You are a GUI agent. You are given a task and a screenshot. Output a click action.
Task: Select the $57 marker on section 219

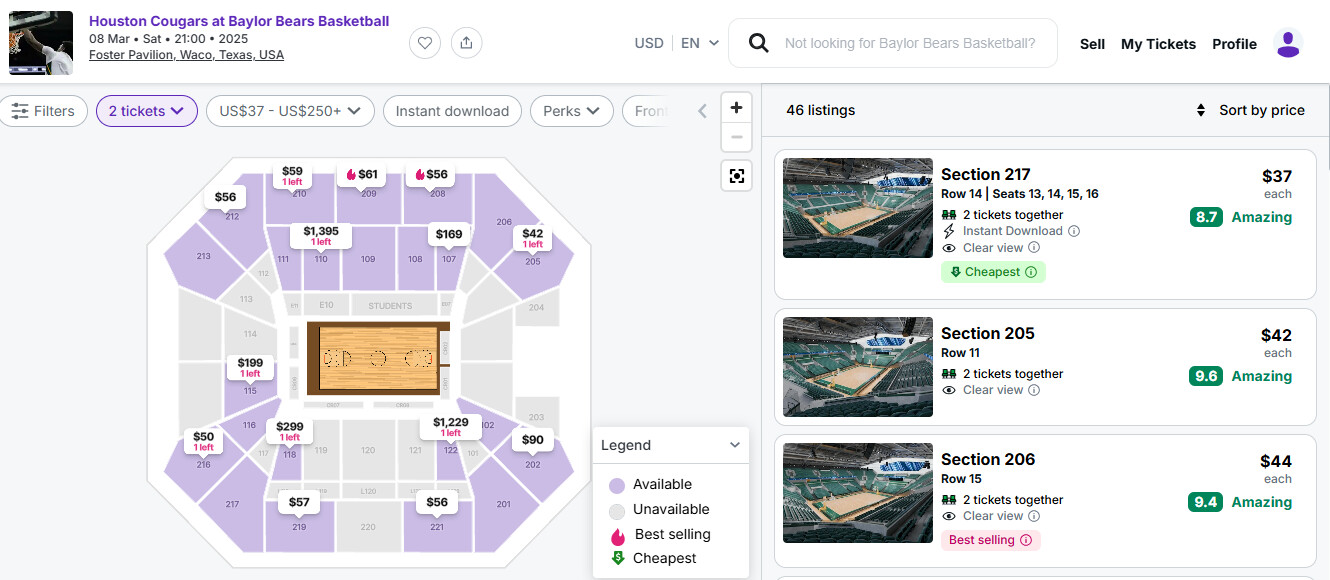click(x=299, y=501)
